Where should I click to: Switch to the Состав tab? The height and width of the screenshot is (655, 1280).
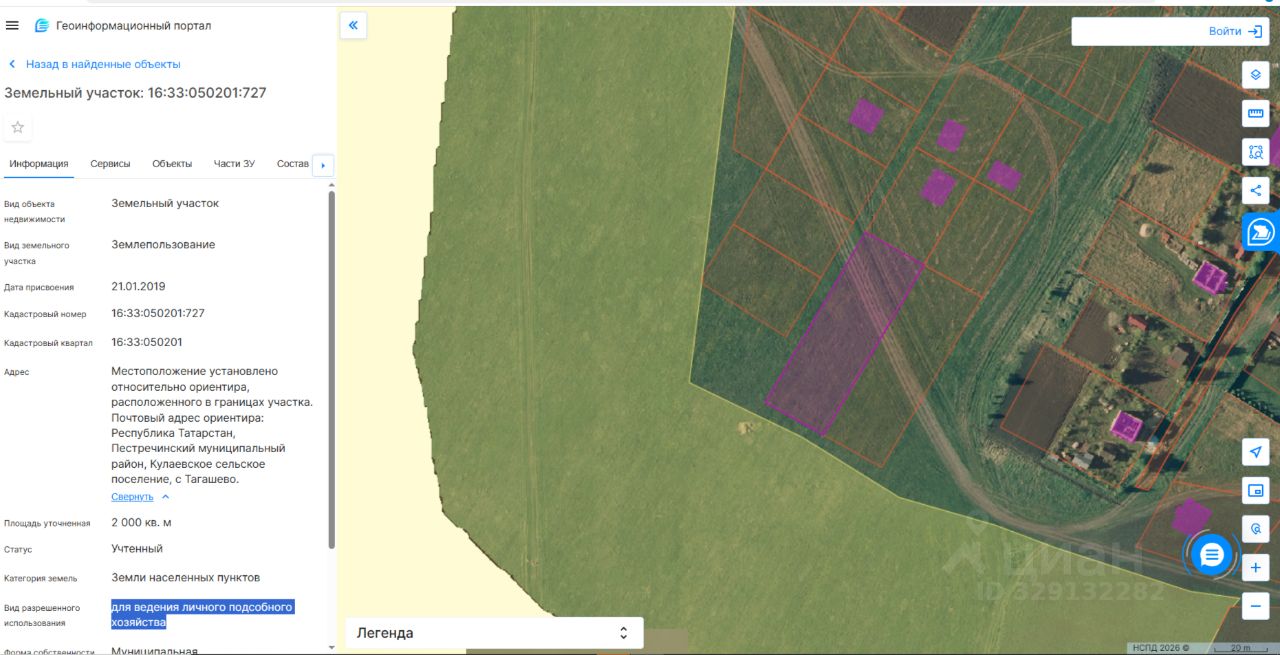(293, 164)
